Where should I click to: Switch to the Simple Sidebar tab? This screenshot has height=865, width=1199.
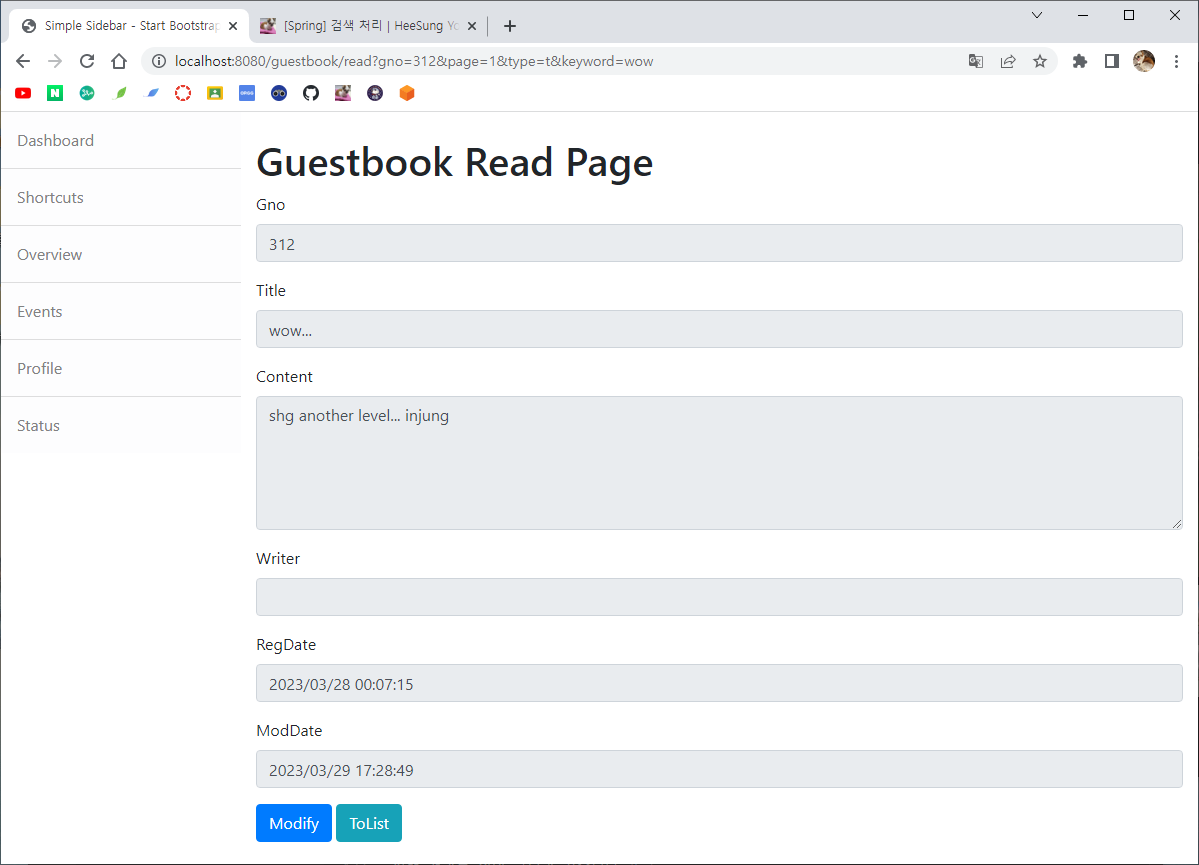point(130,26)
